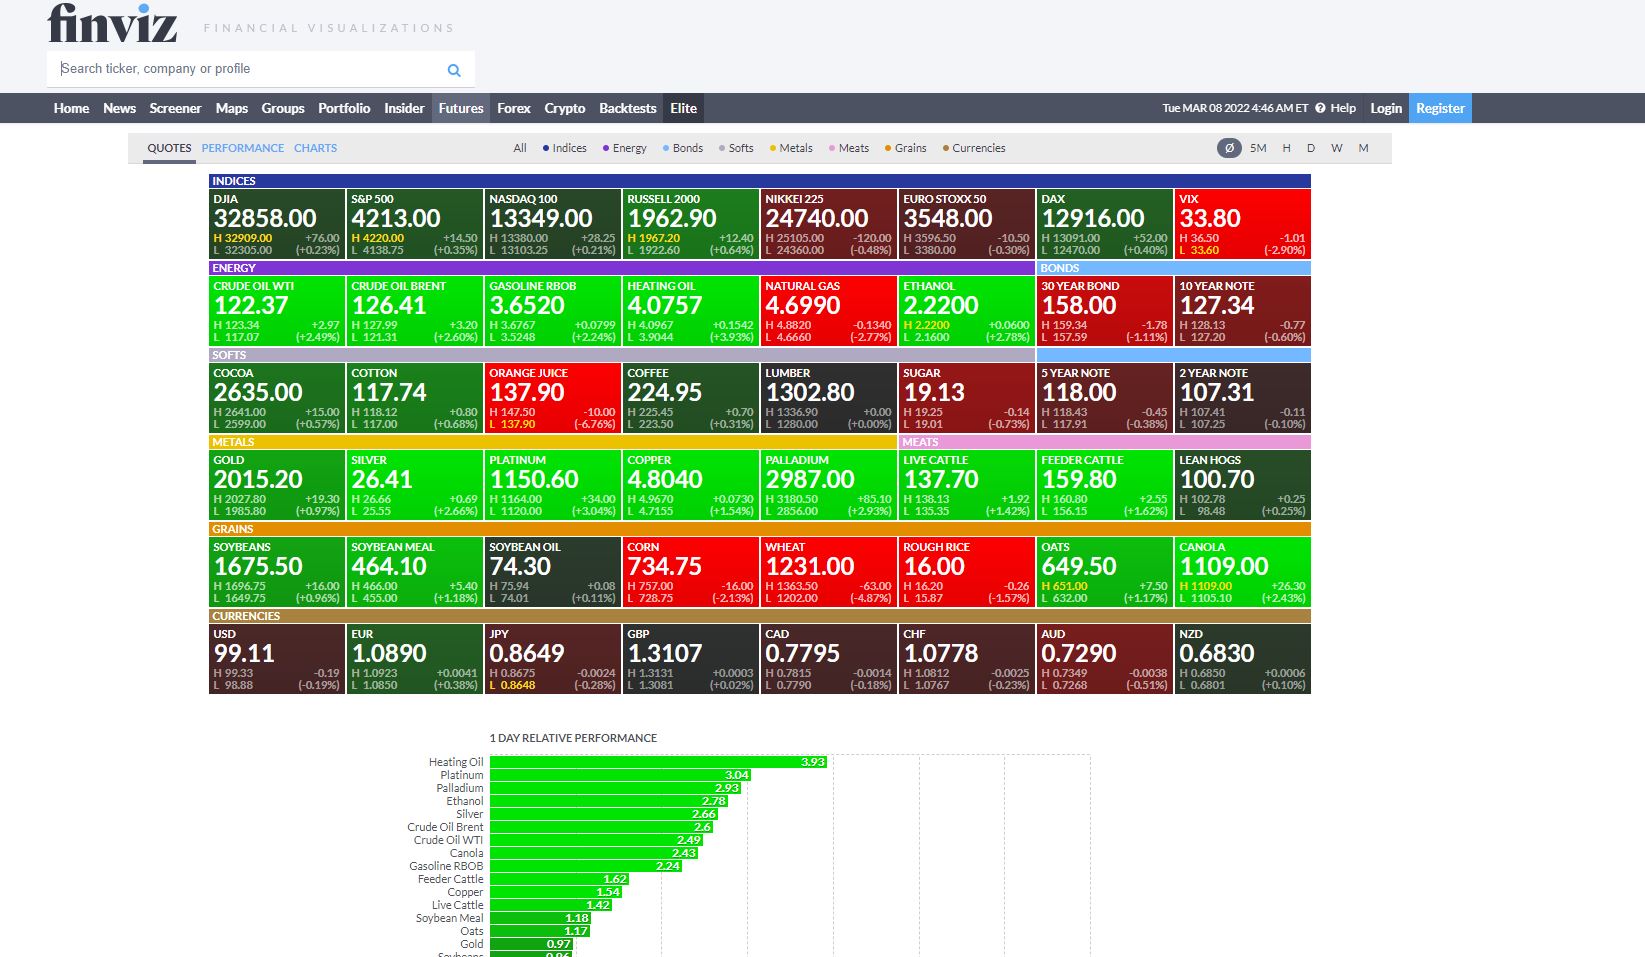Click the Finviz logo

tap(112, 24)
